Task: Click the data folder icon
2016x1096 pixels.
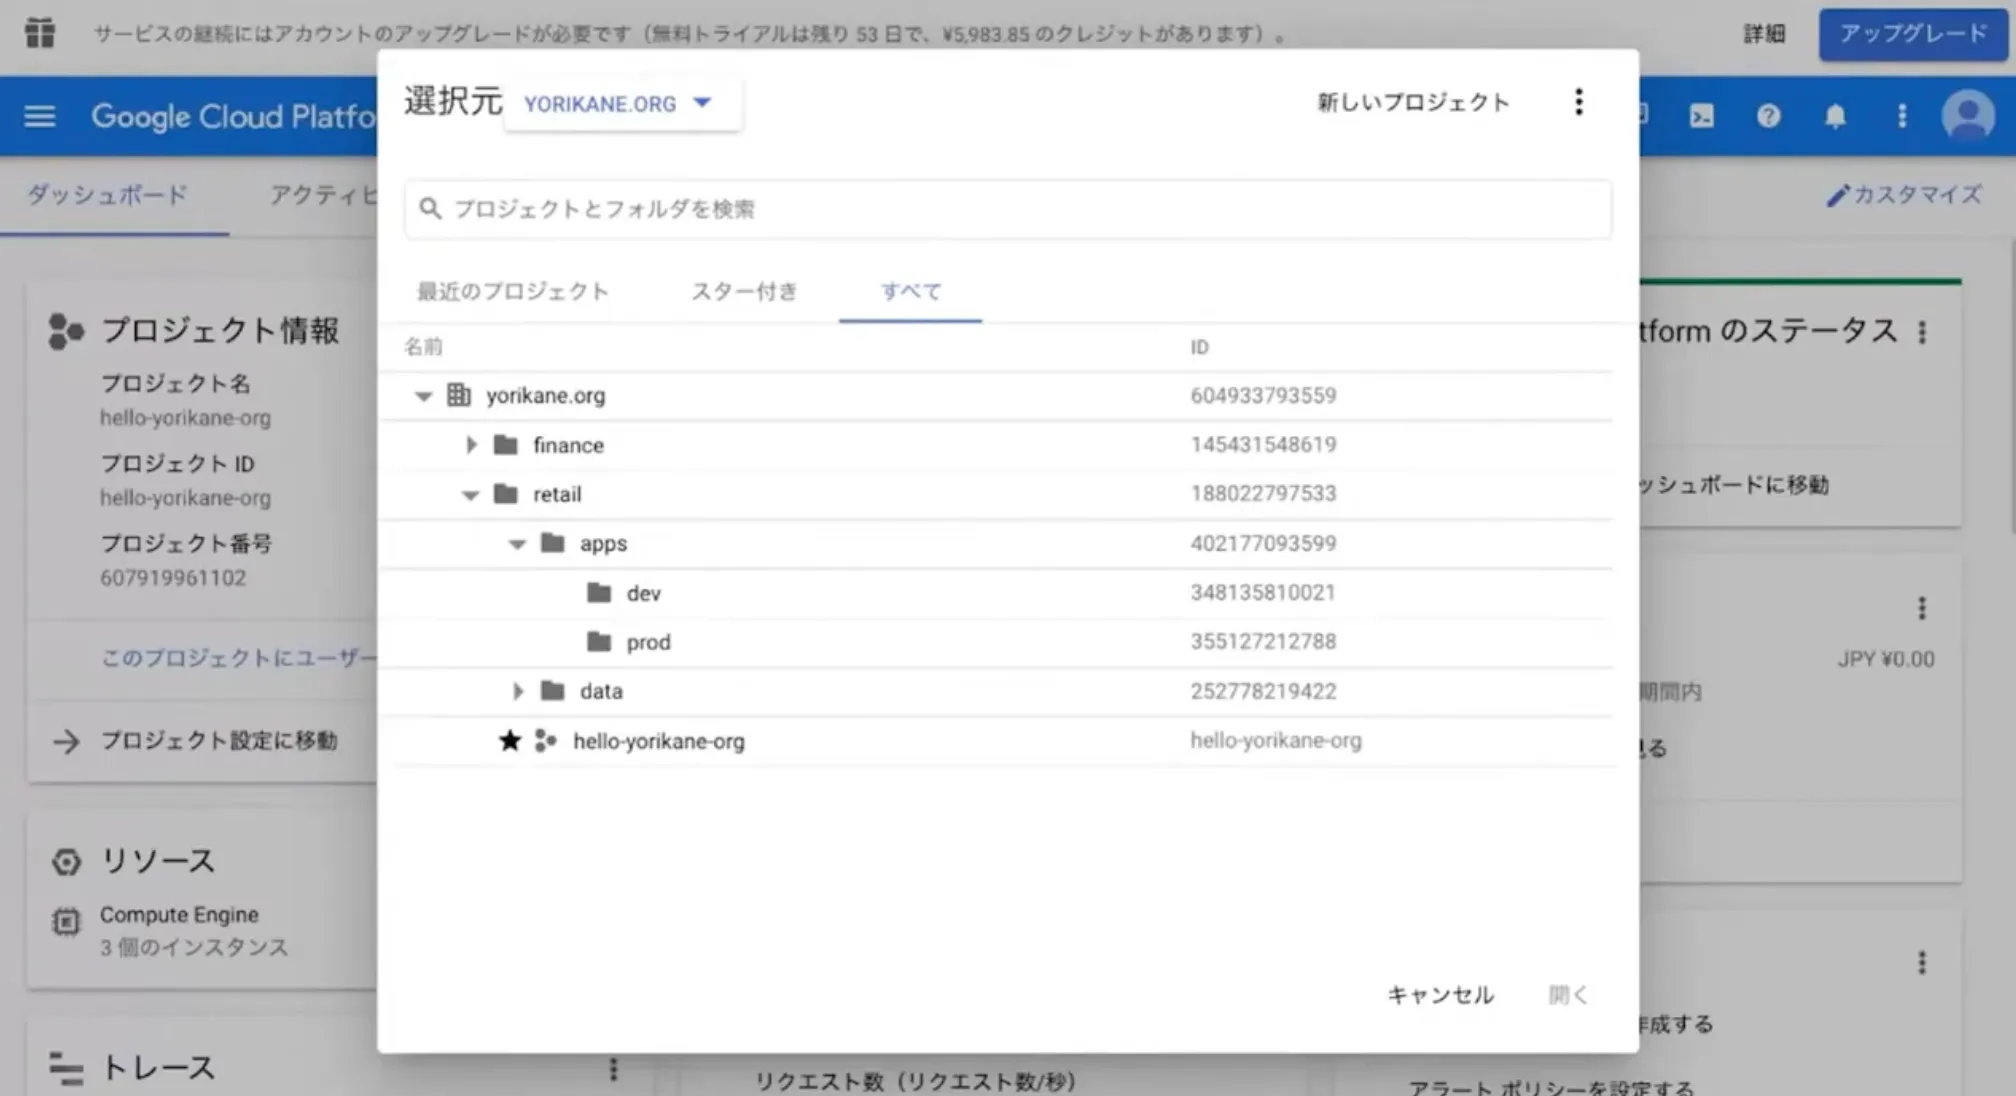Action: pyautogui.click(x=552, y=690)
